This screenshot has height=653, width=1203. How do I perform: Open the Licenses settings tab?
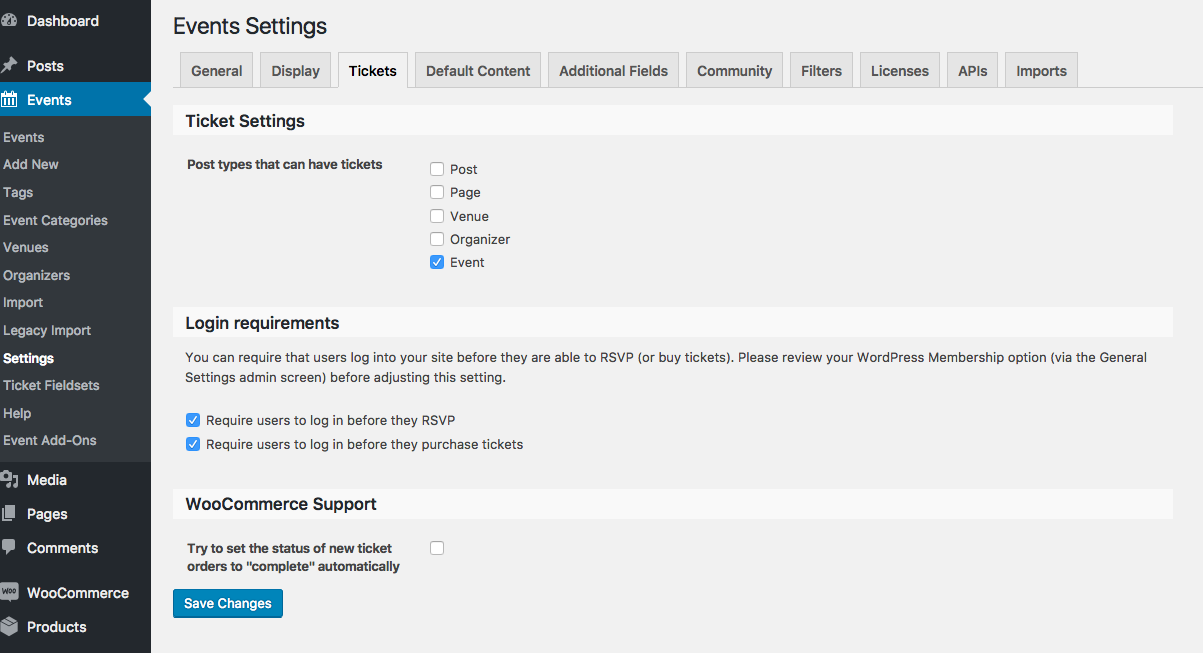(x=899, y=71)
